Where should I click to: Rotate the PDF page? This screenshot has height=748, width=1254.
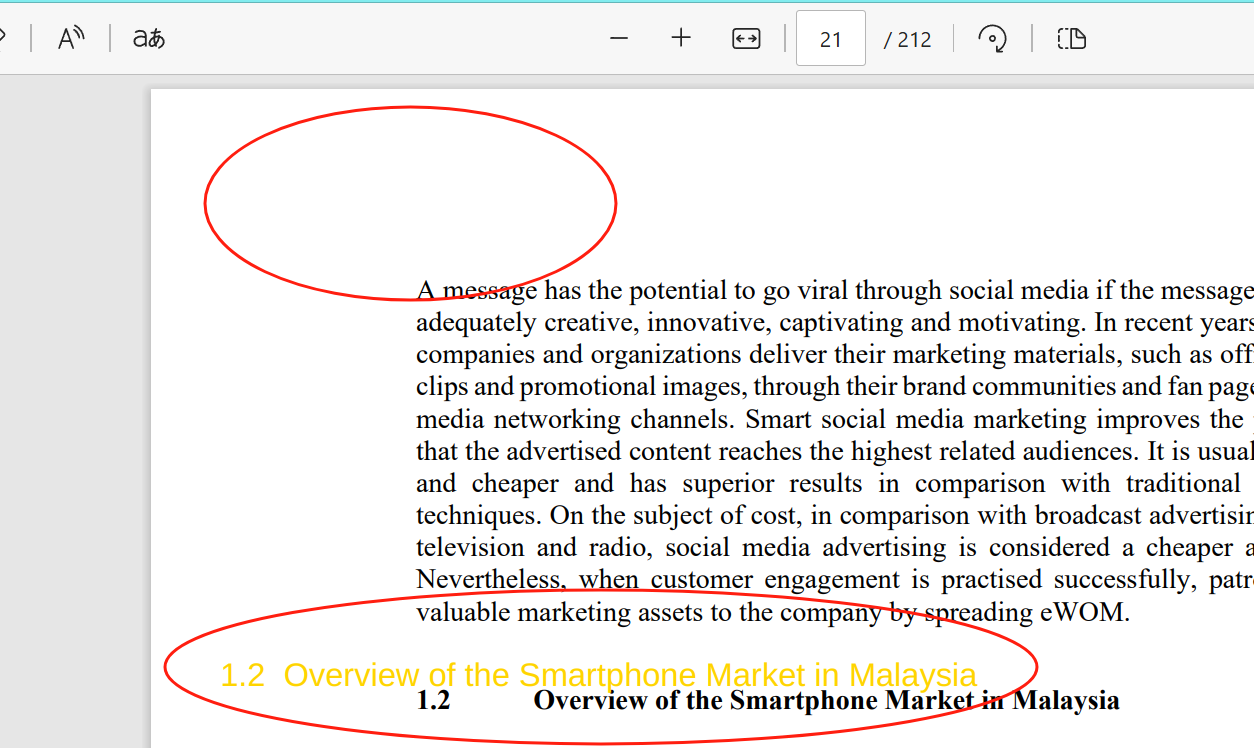point(992,39)
